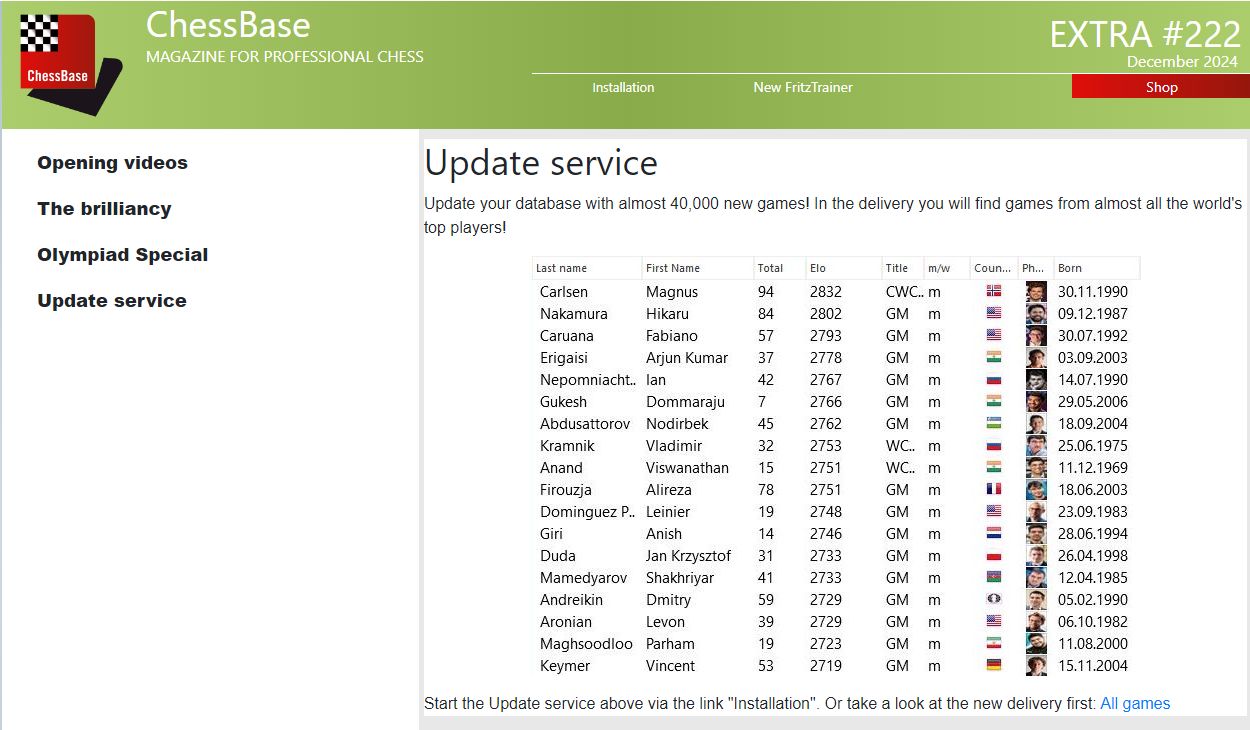This screenshot has width=1250, height=730.
Task: Click the Uzbek flag for Abdusattorov
Action: tap(993, 424)
